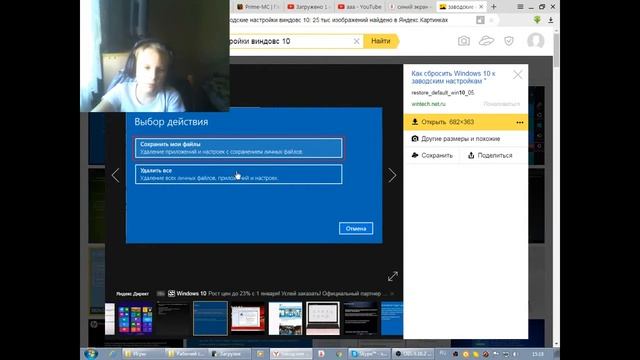This screenshot has height=360, width=640.
Task: Open the Рабочий taskbar folder item
Action: click(186, 354)
